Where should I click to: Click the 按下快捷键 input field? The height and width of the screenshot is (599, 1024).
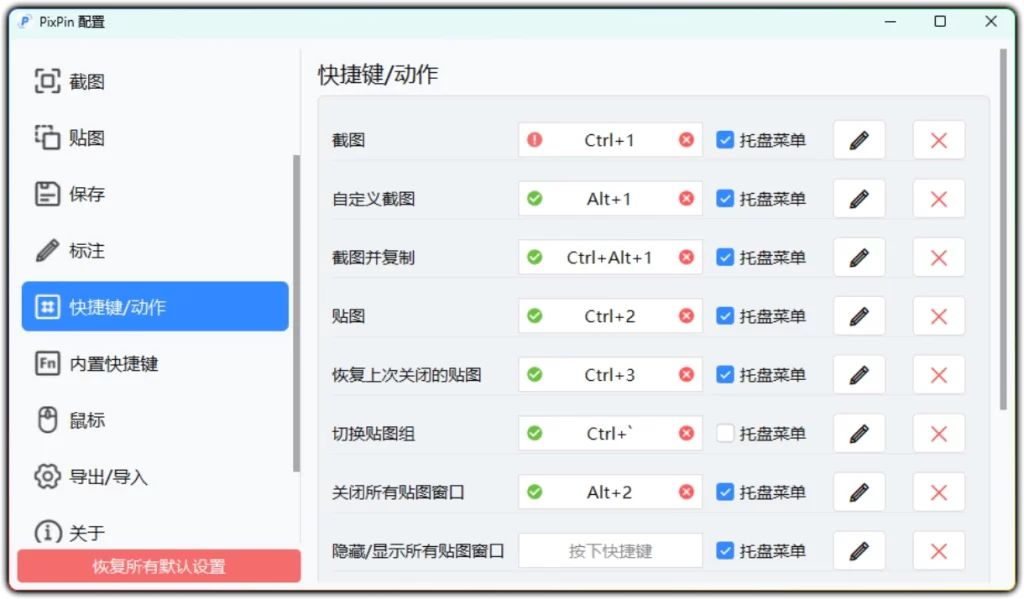[610, 550]
